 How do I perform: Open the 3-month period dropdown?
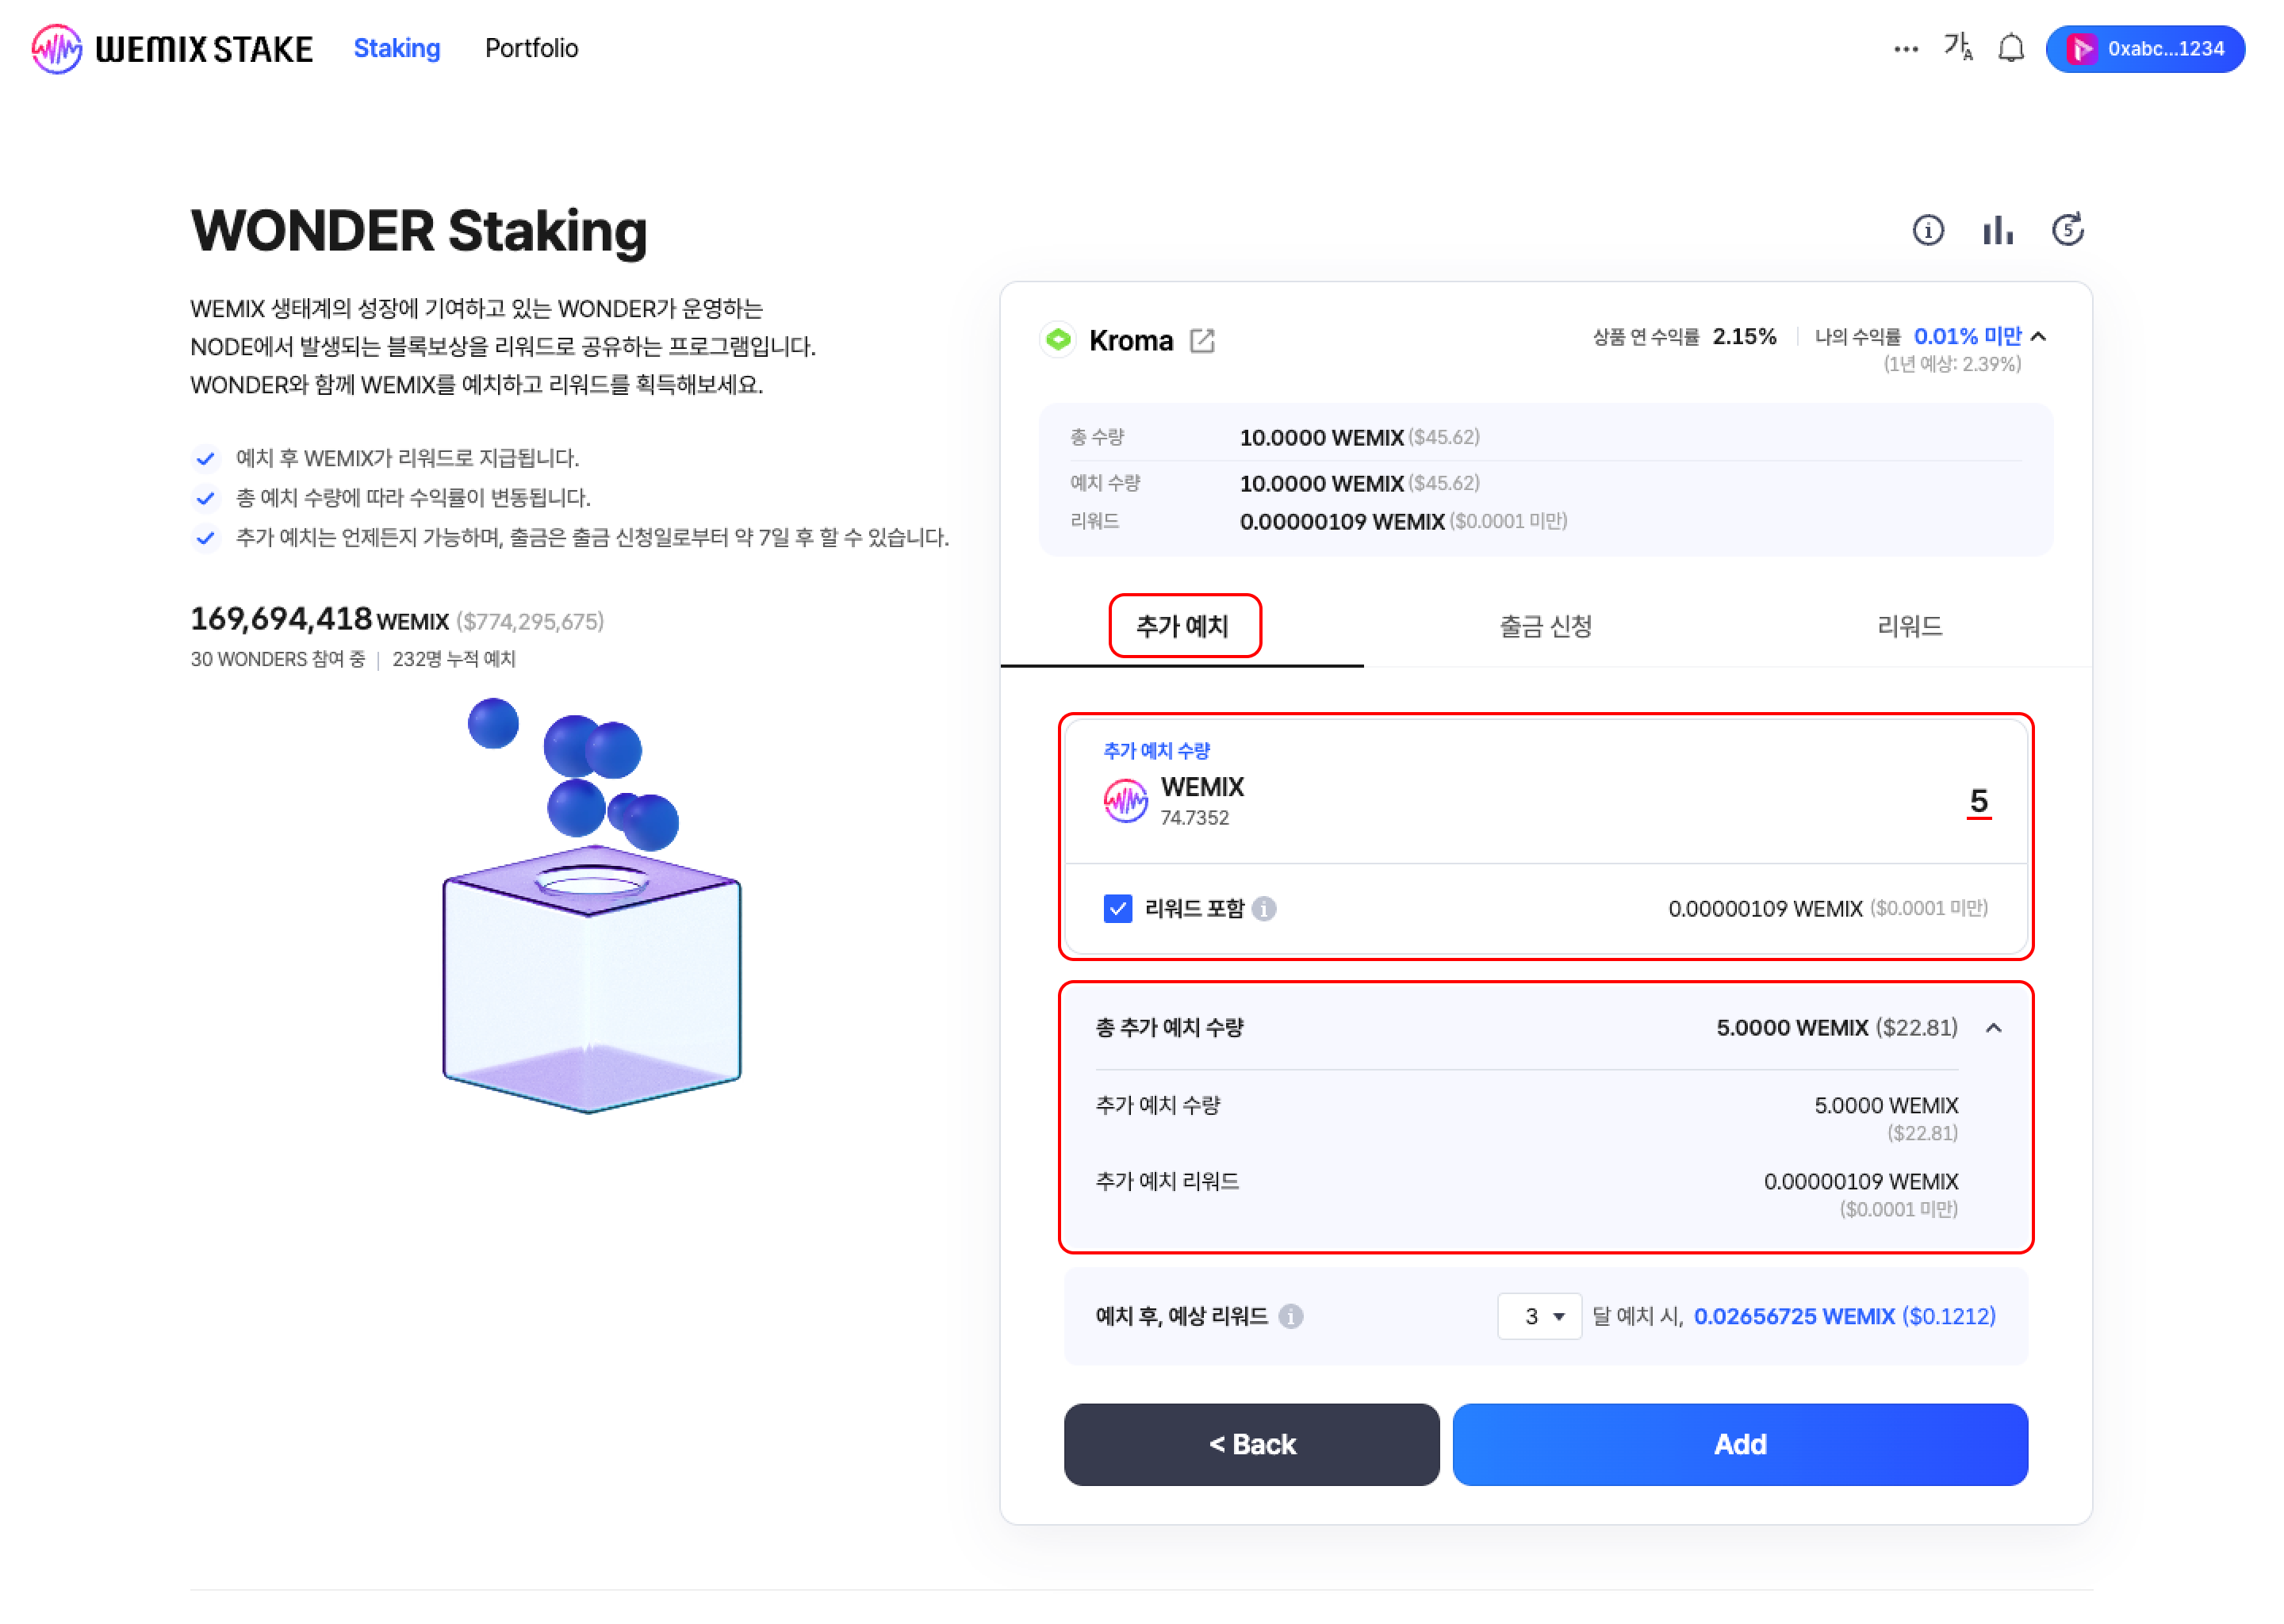(x=1539, y=1316)
